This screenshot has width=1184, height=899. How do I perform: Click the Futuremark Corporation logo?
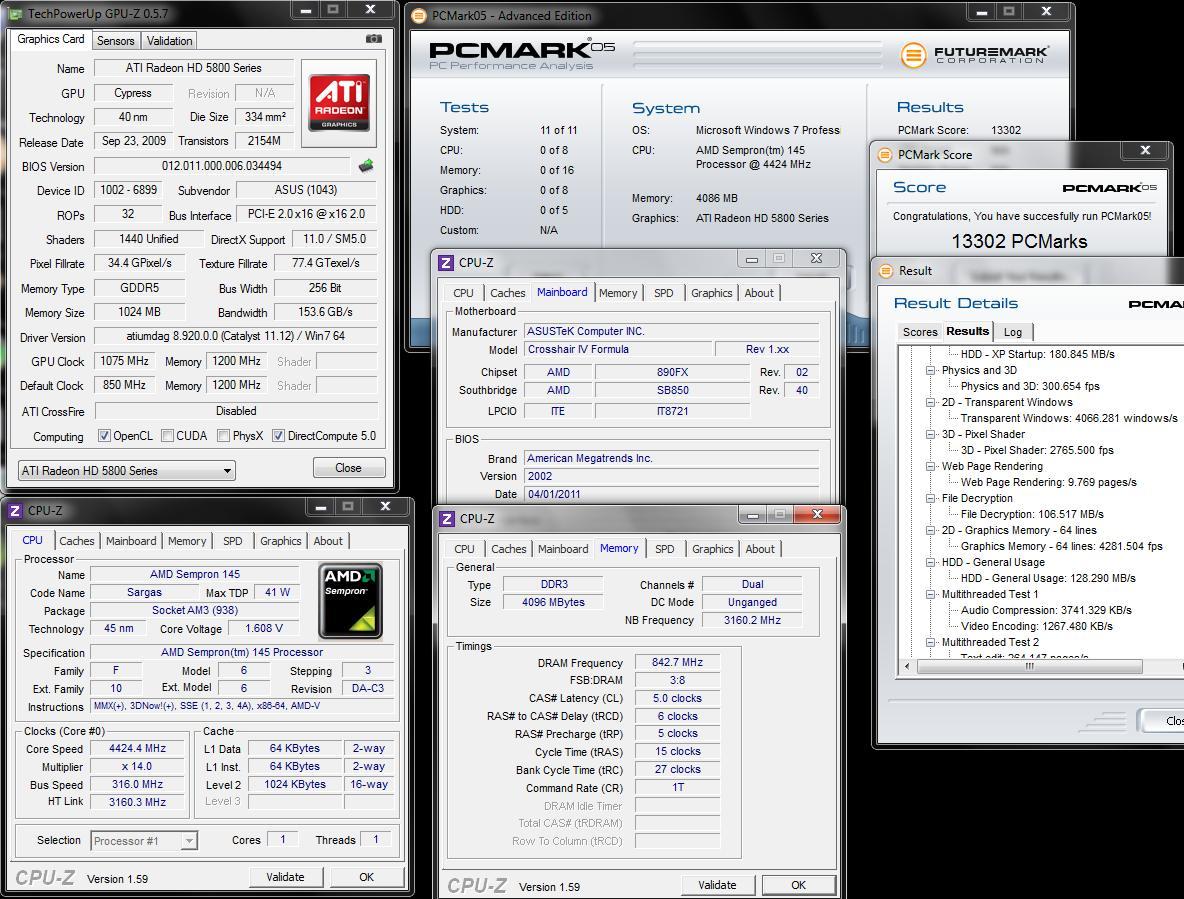coord(974,54)
